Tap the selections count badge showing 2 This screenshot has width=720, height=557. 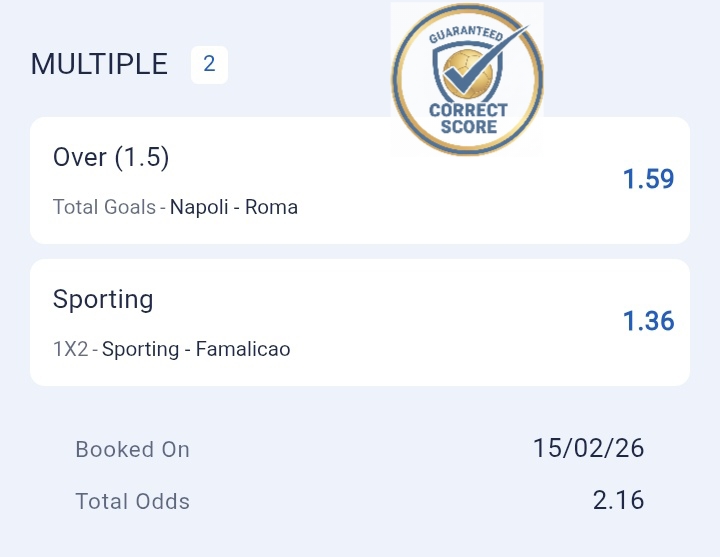point(209,65)
